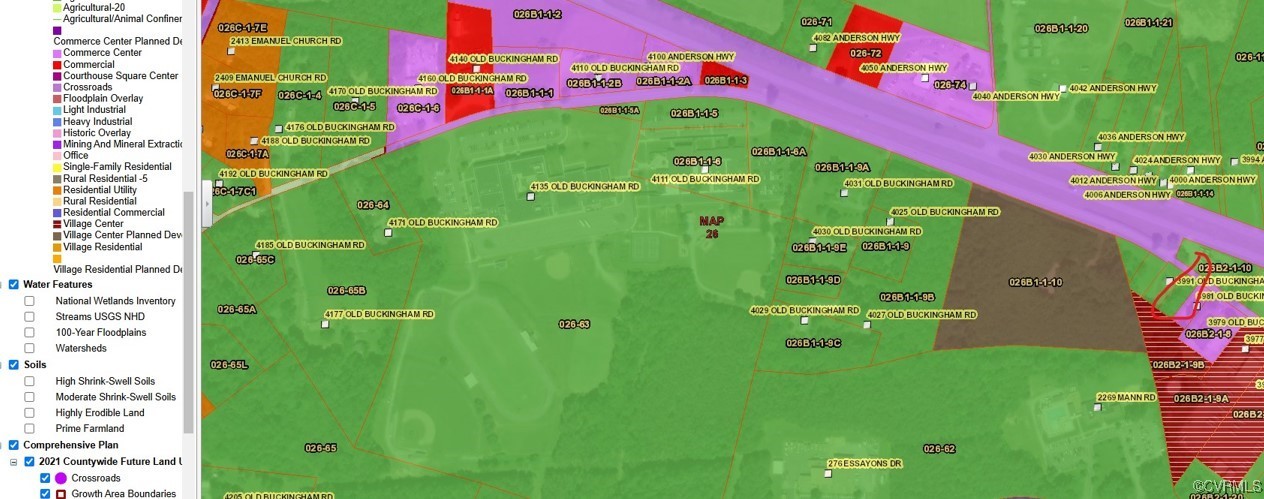Click parcel marker for 4031 Old Buckingham Rd

point(844,193)
